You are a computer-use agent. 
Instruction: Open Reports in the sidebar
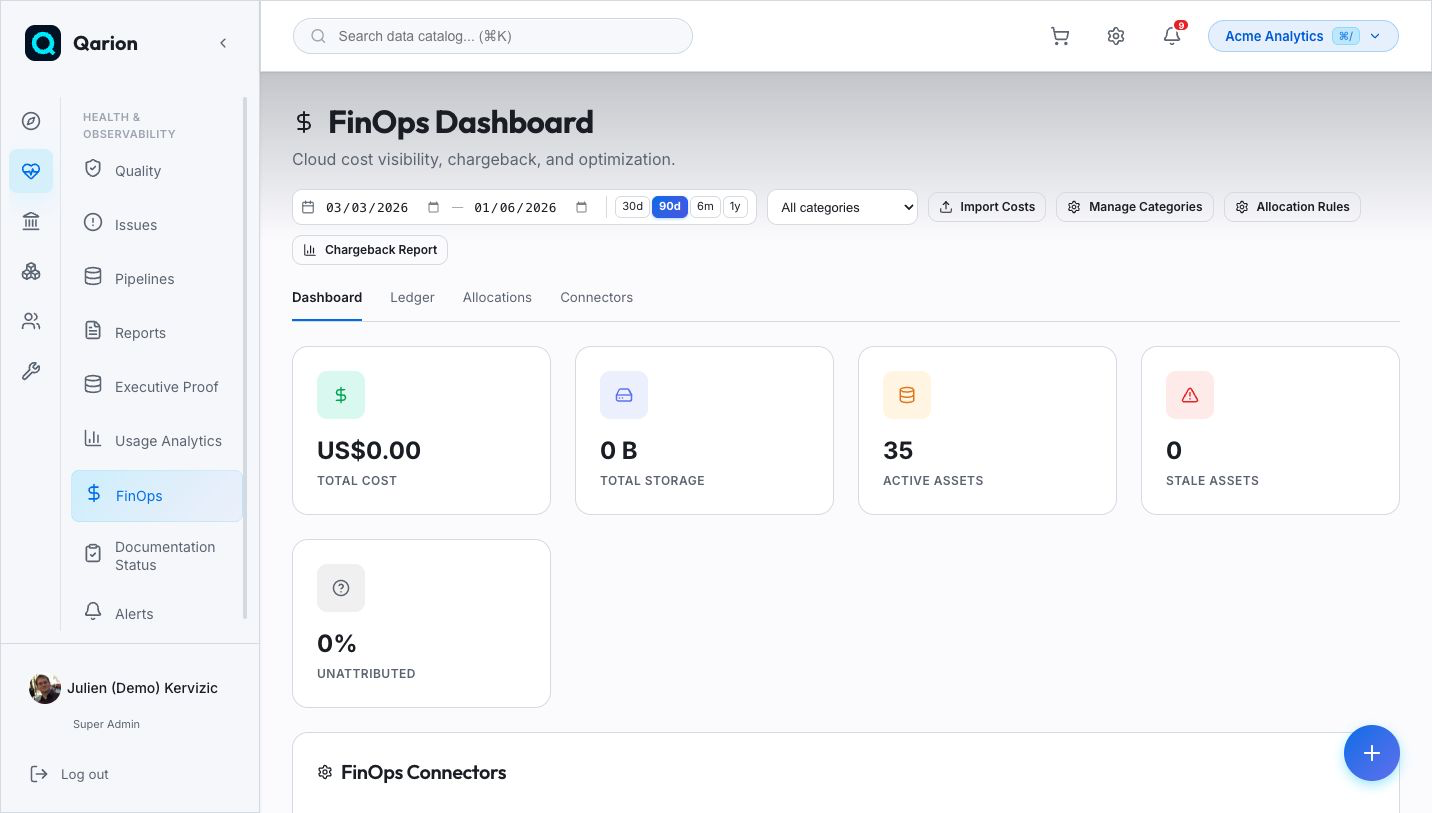[157, 333]
